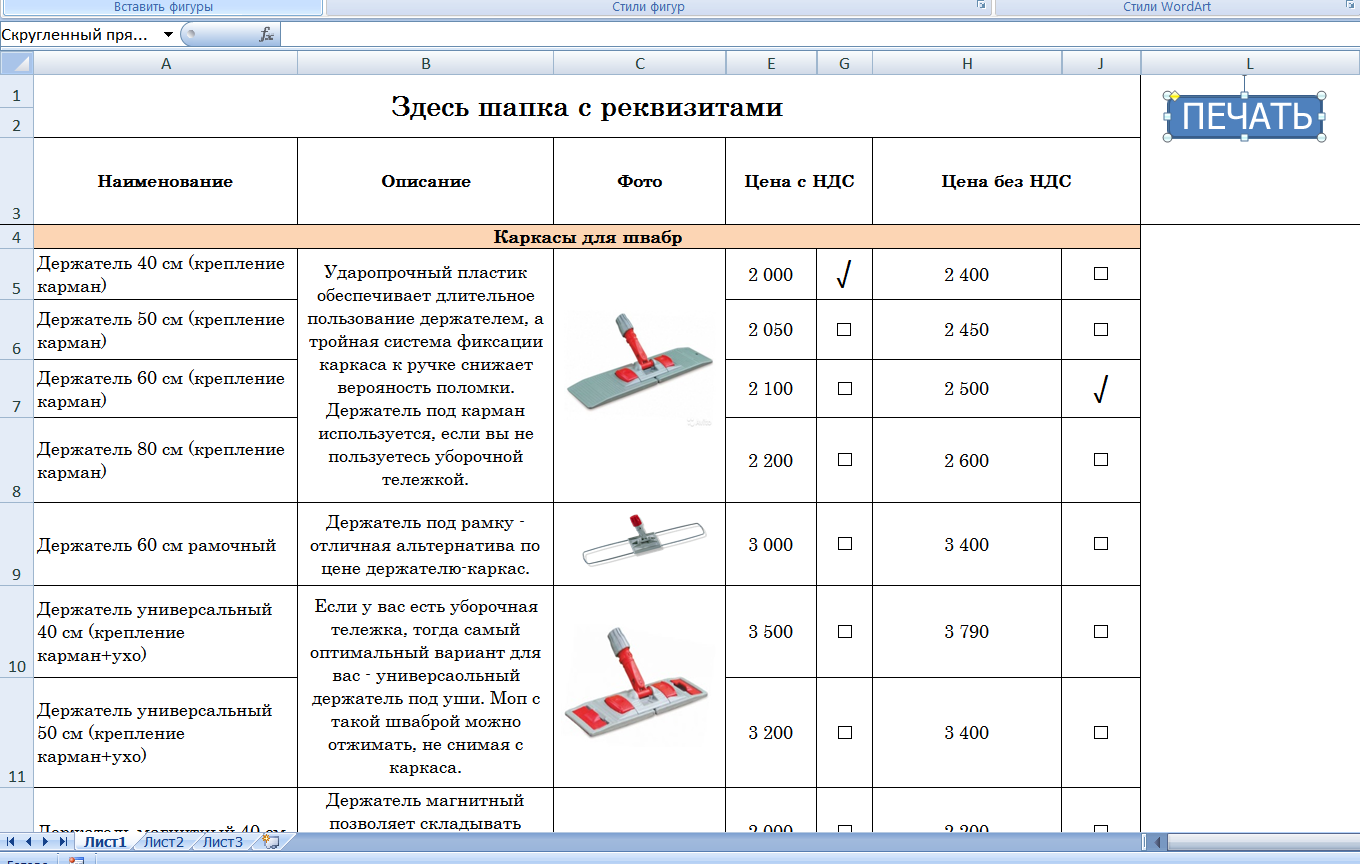The width and height of the screenshot is (1360, 864).
Task: Uncheck the checkmark next to price 2 000
Action: point(844,275)
